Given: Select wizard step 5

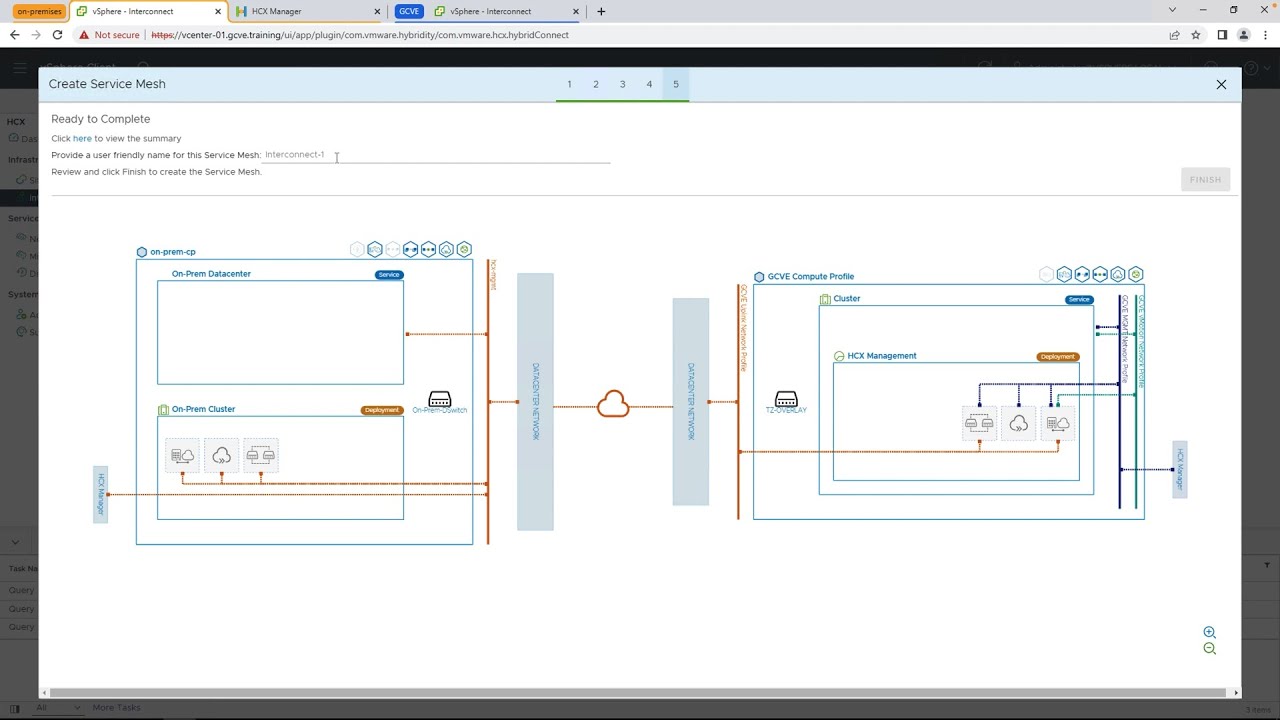Looking at the screenshot, I should click(x=676, y=84).
